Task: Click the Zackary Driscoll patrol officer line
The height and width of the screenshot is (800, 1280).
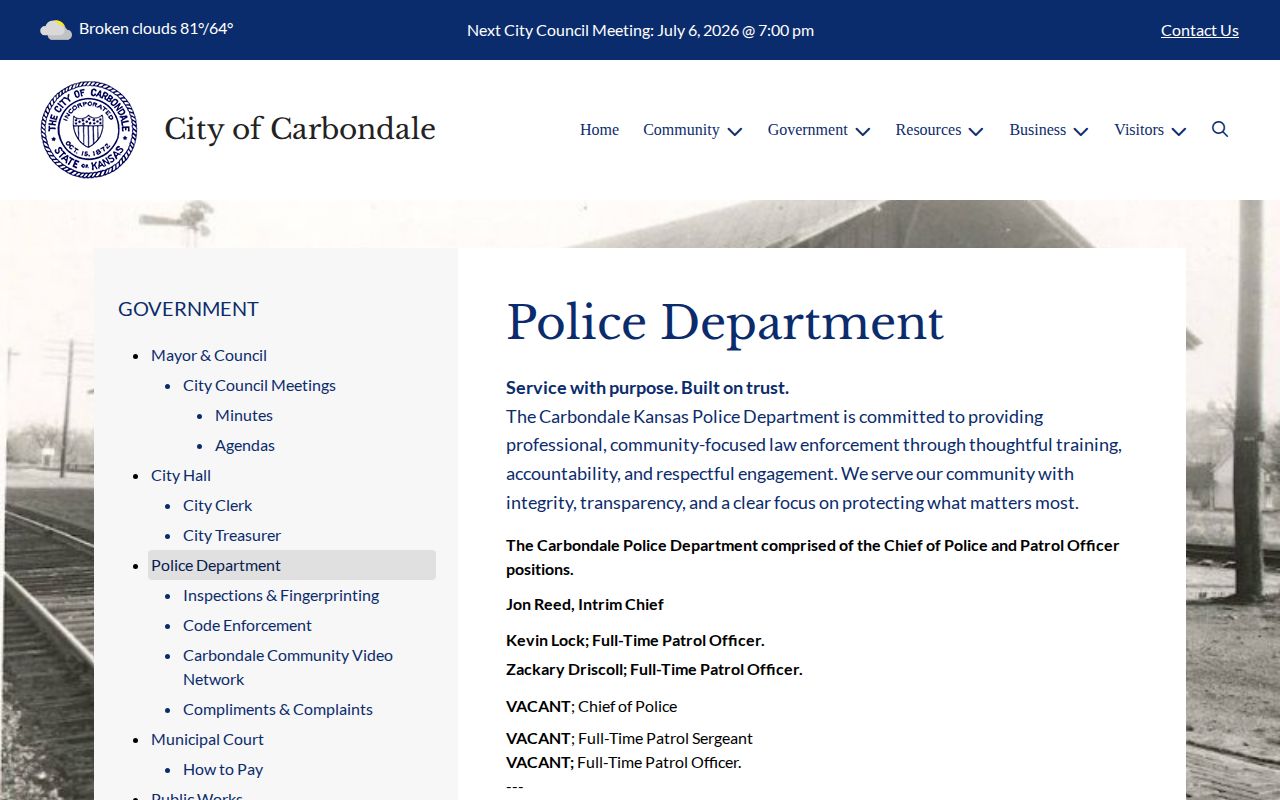Action: 654,669
